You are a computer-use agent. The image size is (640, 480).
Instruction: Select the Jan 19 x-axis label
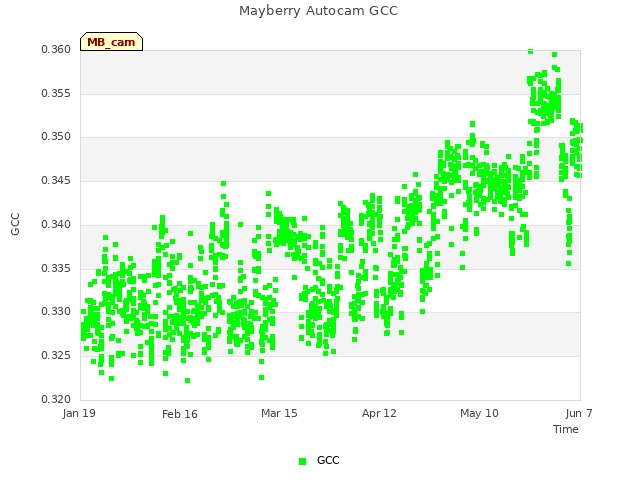coord(79,413)
